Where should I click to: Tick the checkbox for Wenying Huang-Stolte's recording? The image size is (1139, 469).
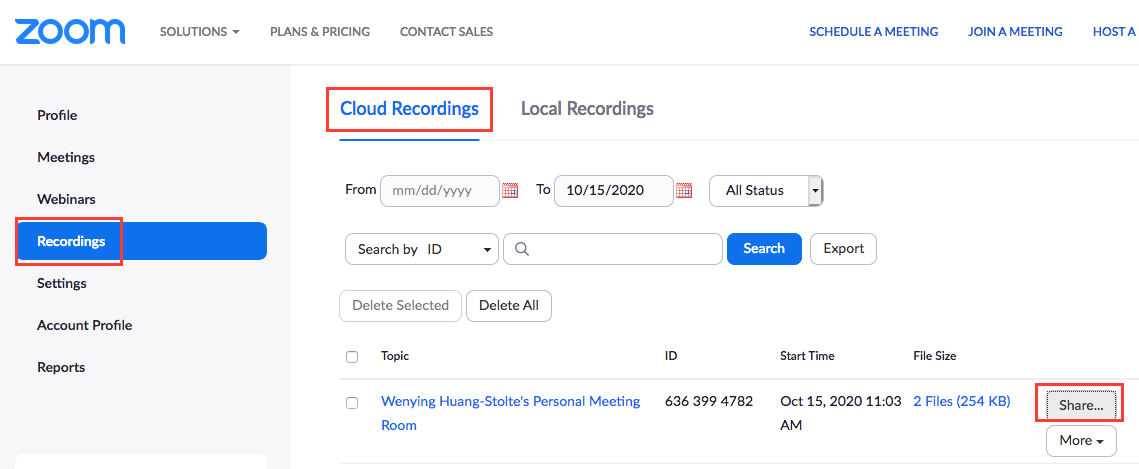tap(352, 403)
